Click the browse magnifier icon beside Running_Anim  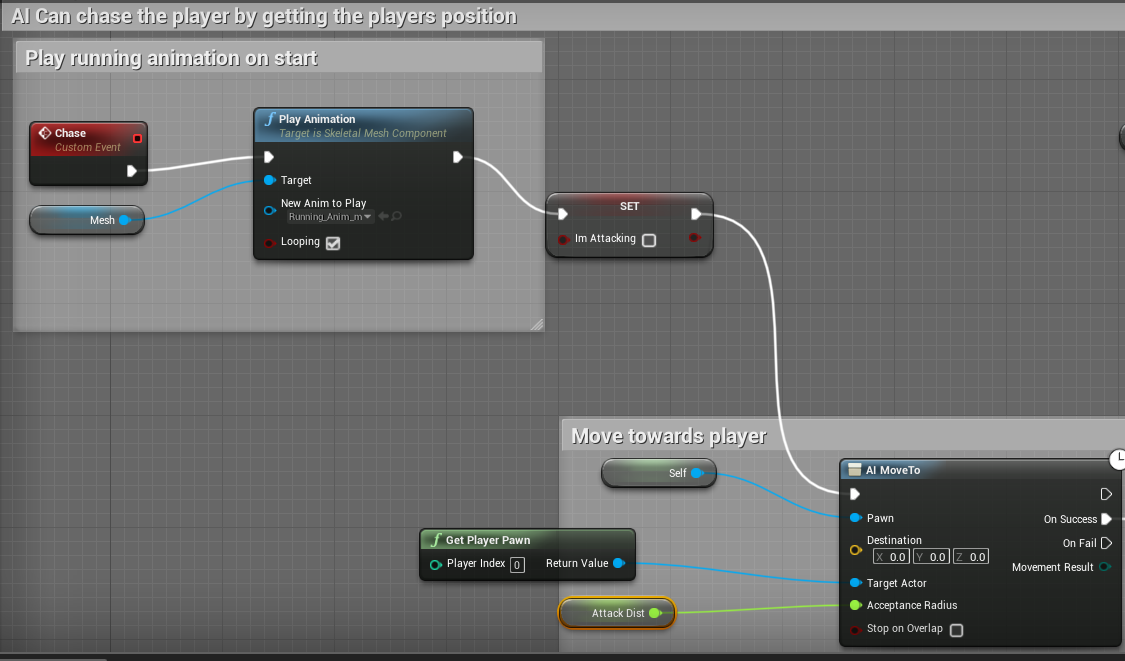pos(397,217)
